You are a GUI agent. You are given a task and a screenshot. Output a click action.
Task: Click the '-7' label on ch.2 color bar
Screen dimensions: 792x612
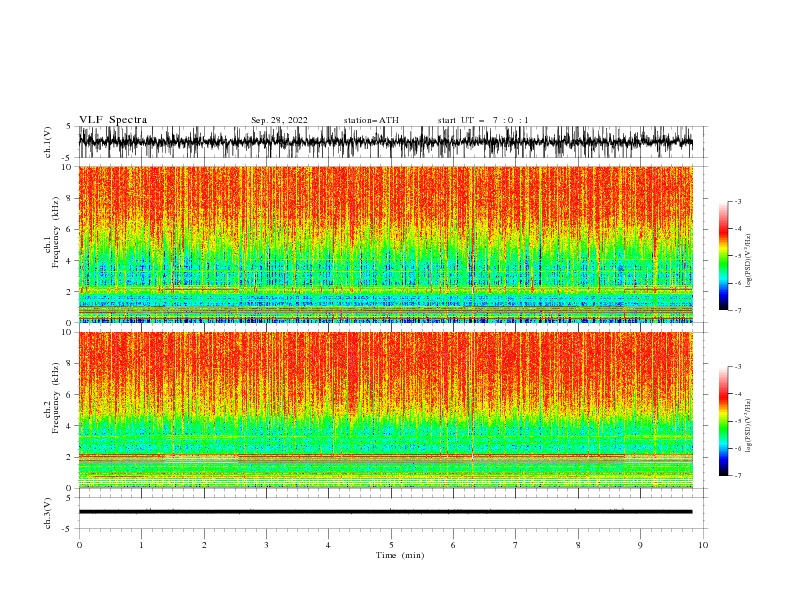click(x=737, y=476)
